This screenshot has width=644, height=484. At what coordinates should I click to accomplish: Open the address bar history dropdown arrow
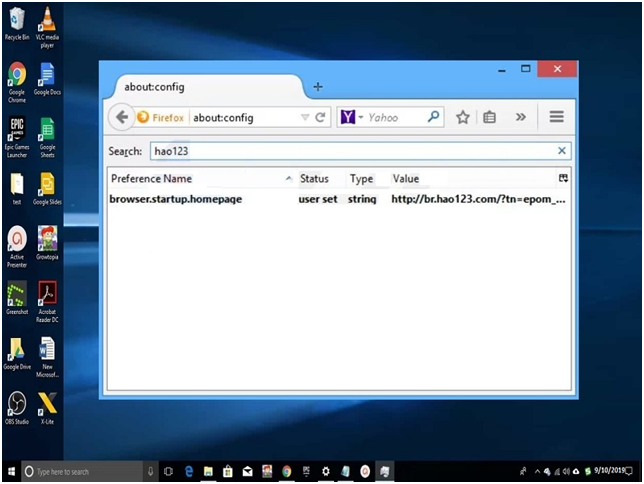click(305, 118)
